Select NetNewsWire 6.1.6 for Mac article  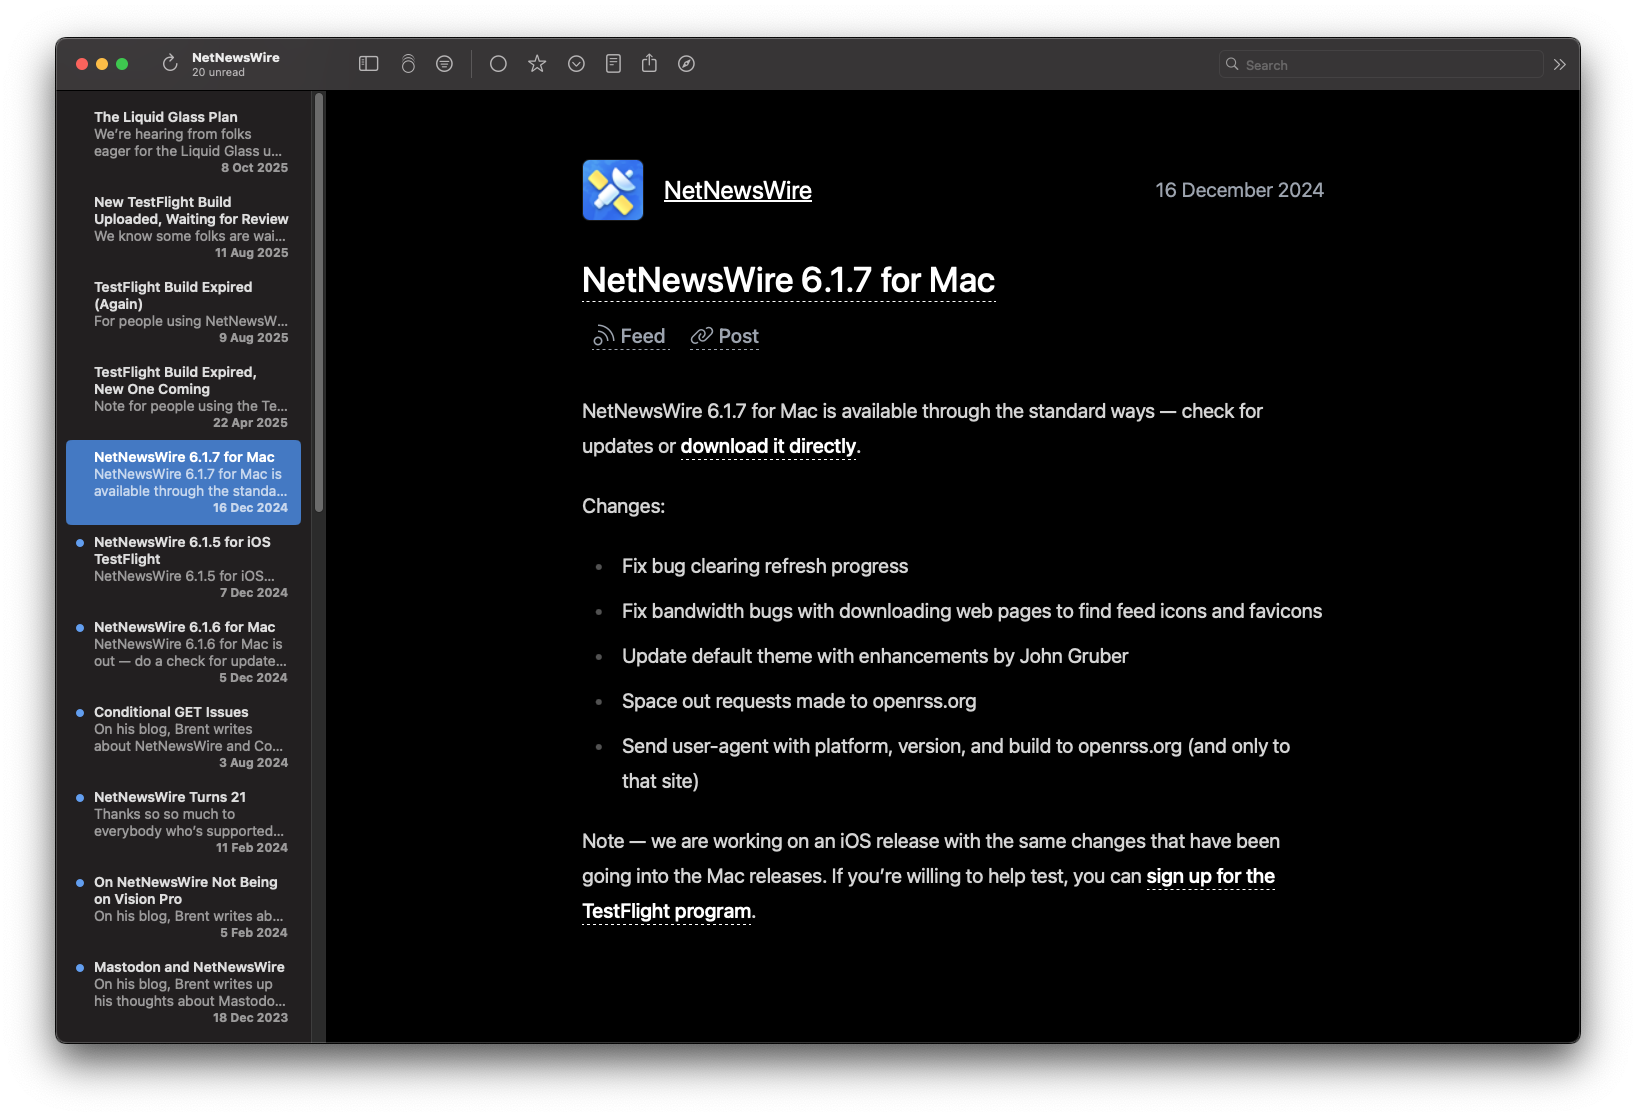[184, 652]
